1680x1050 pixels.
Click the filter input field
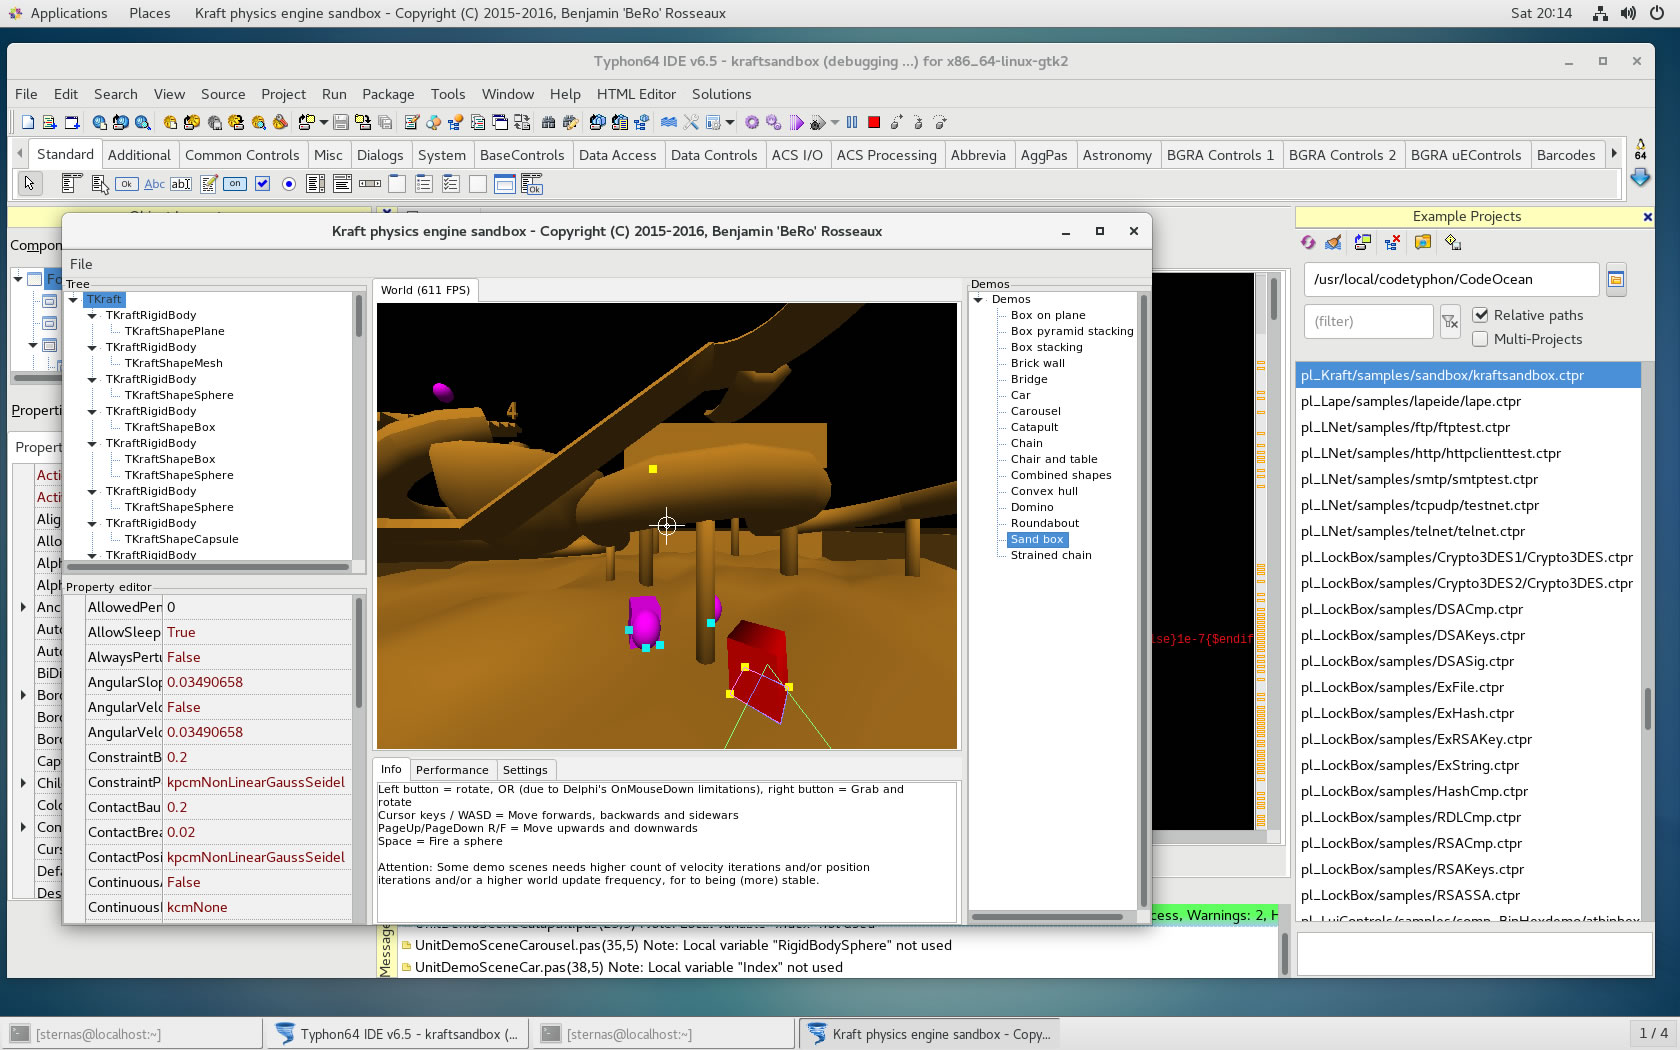(1369, 321)
